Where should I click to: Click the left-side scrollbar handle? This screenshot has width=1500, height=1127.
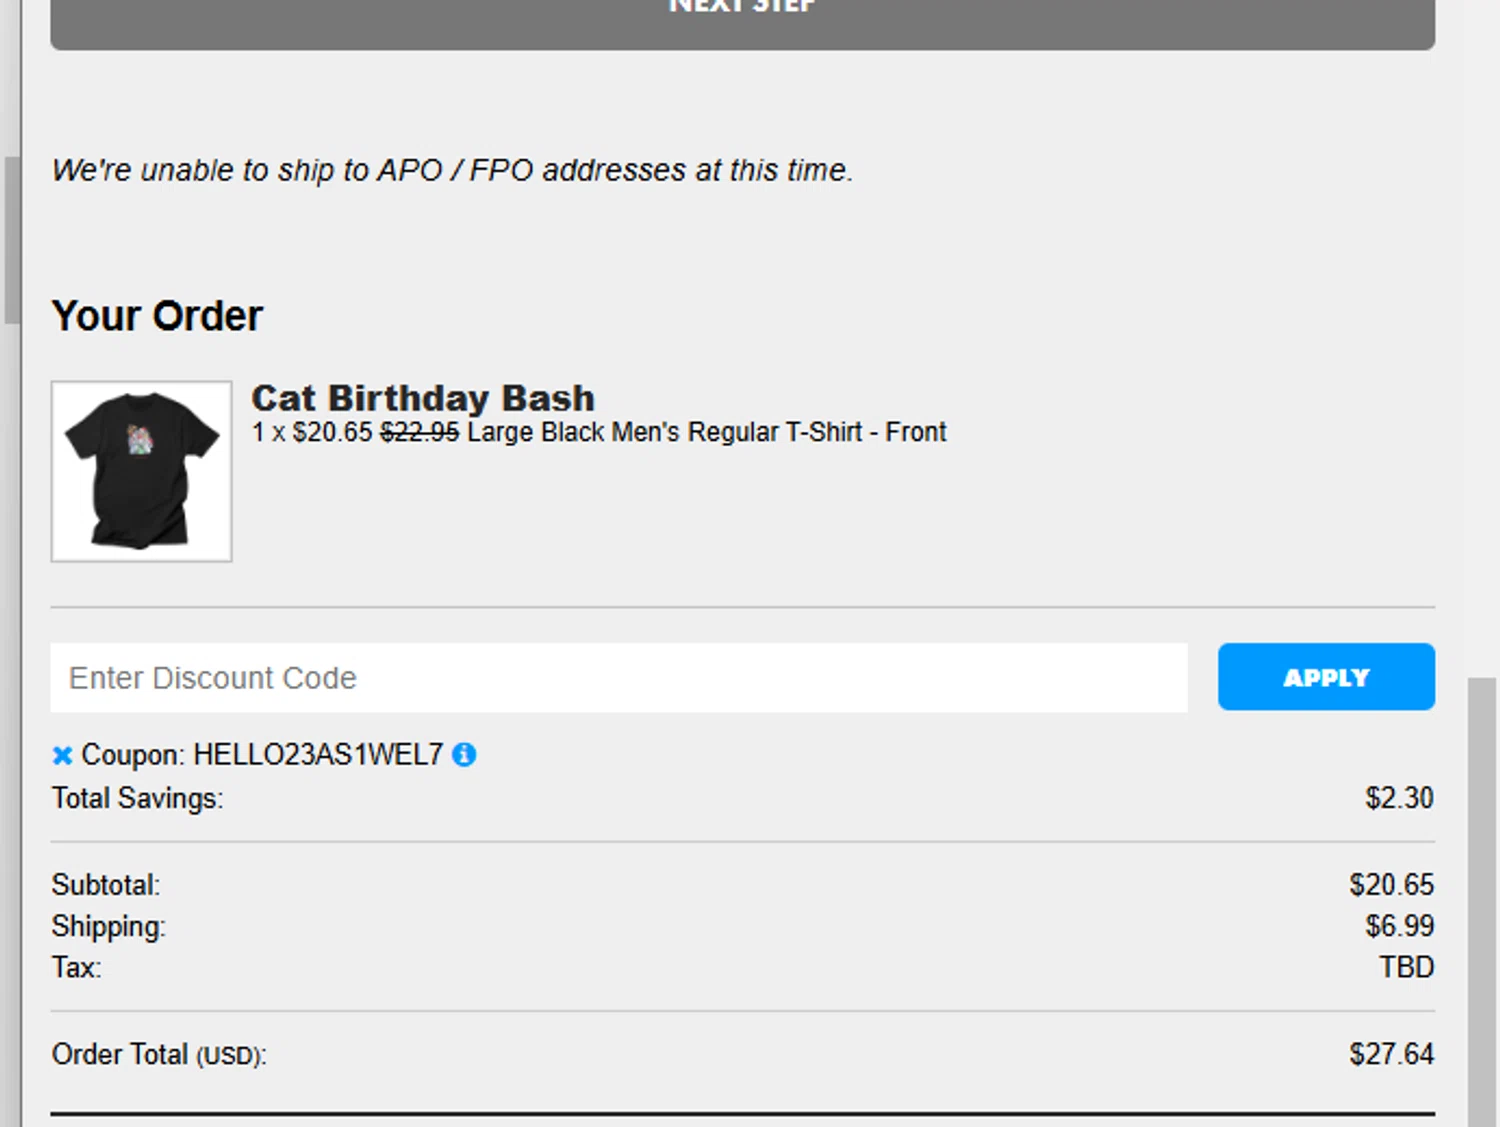11,240
